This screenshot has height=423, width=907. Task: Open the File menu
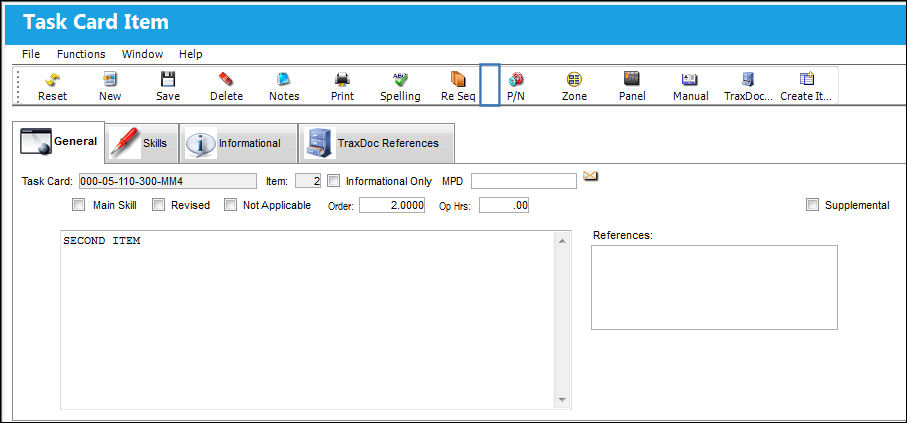pyautogui.click(x=31, y=54)
